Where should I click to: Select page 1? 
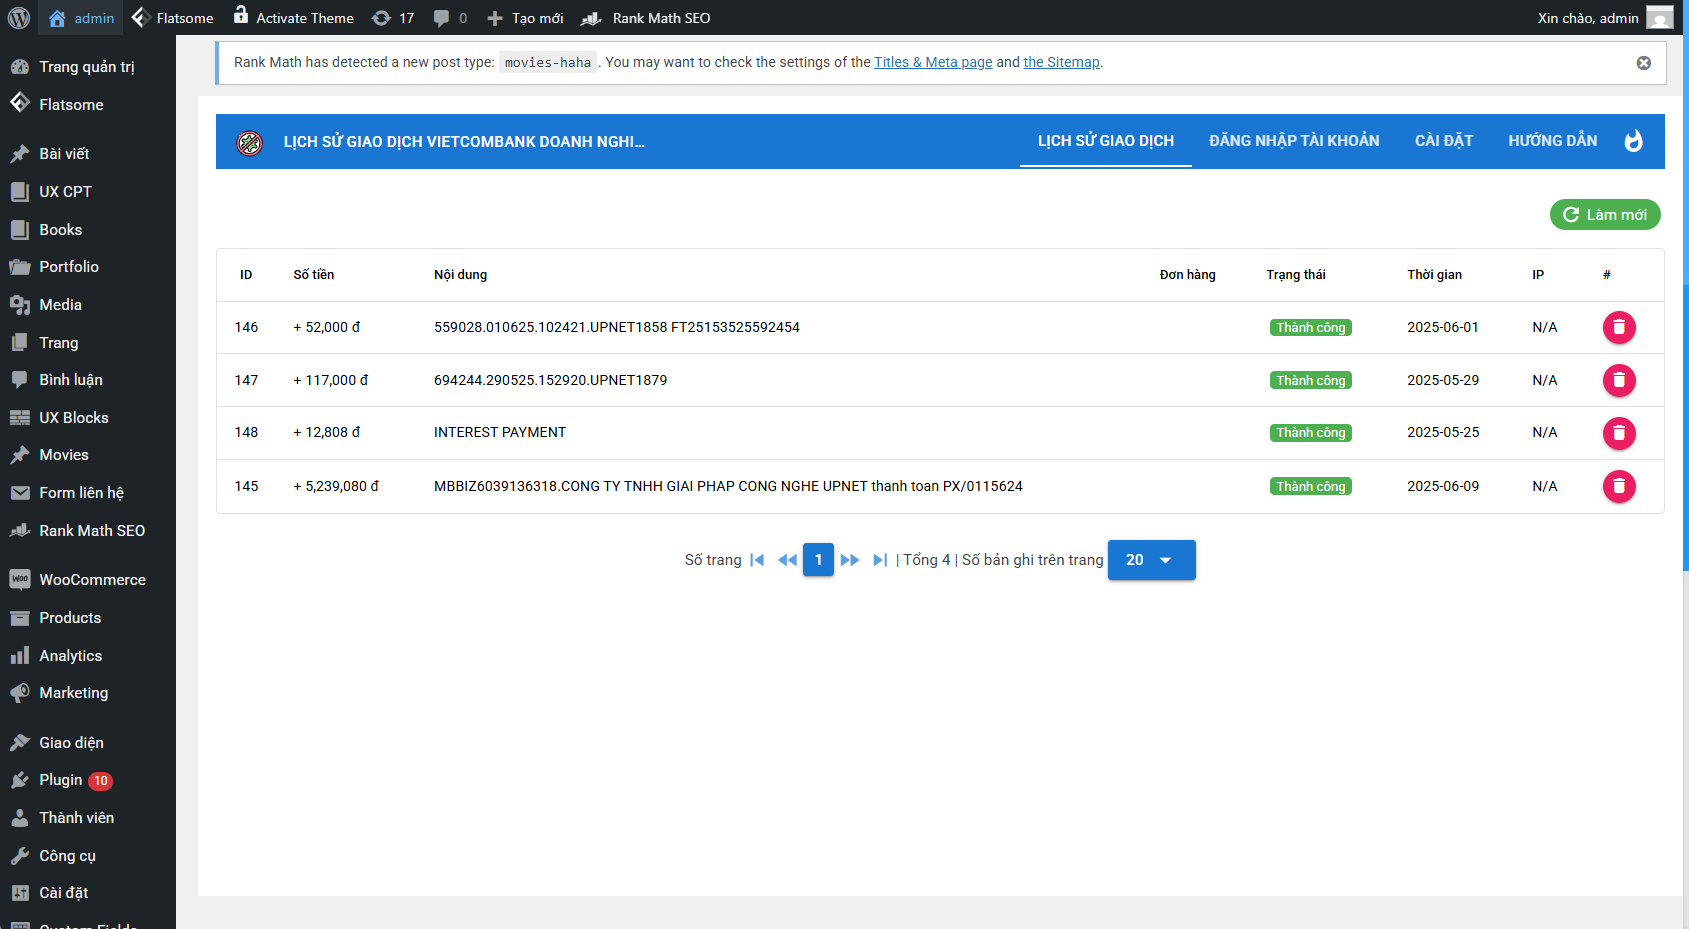818,560
